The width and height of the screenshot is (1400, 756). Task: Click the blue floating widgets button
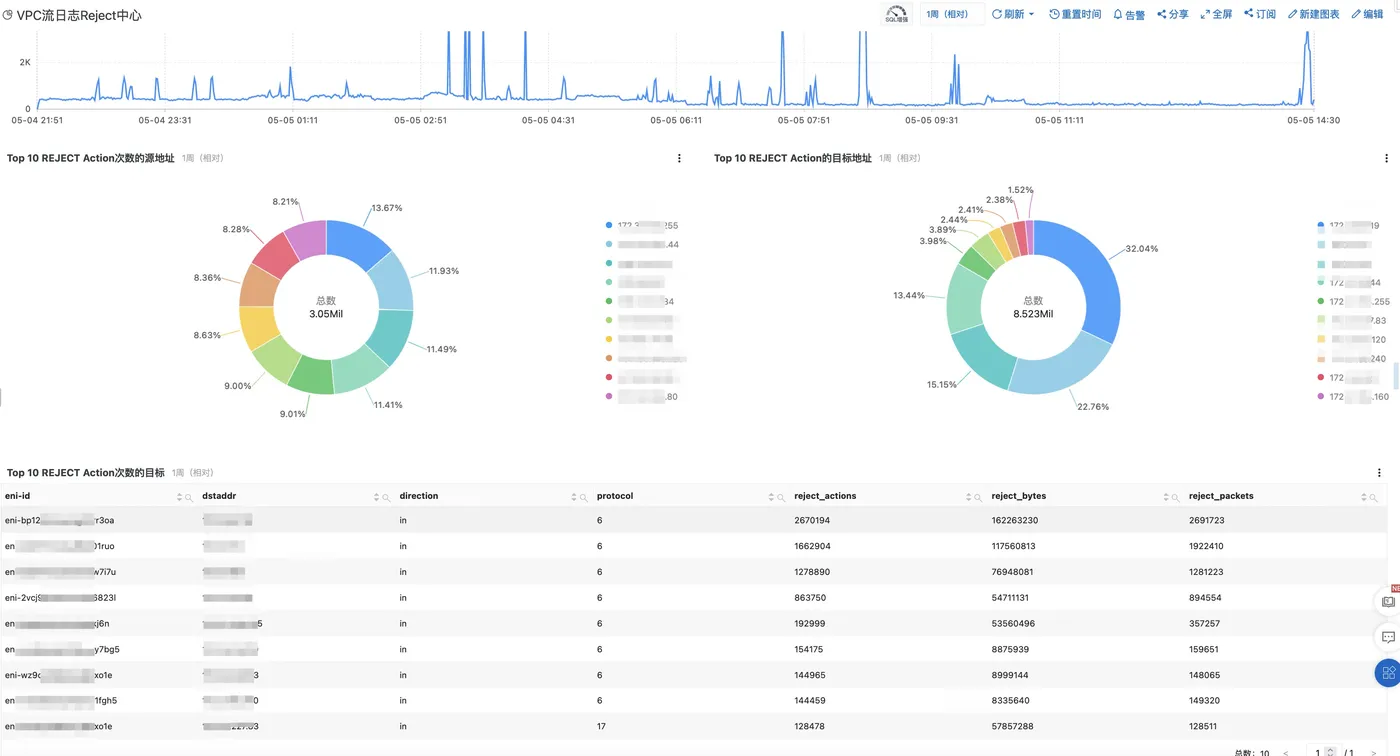tap(1388, 673)
